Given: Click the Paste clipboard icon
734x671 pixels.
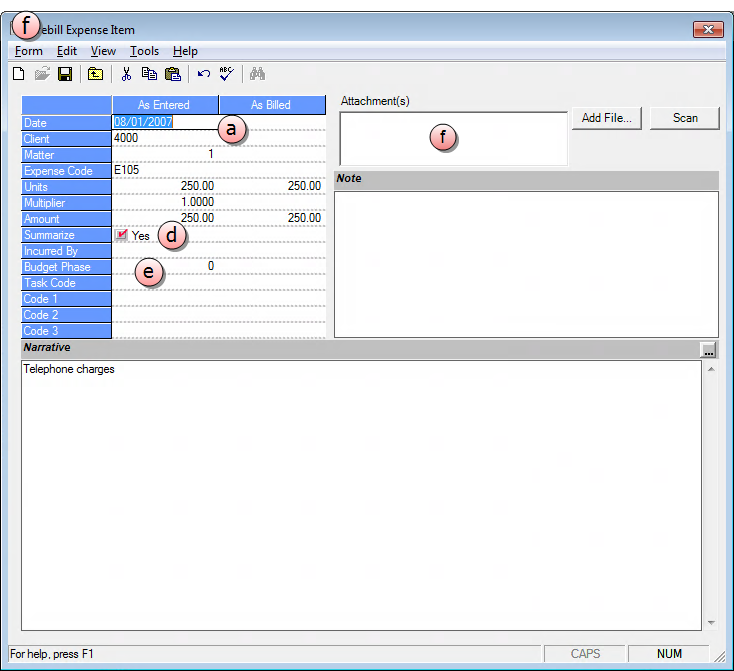Looking at the screenshot, I should (172, 74).
